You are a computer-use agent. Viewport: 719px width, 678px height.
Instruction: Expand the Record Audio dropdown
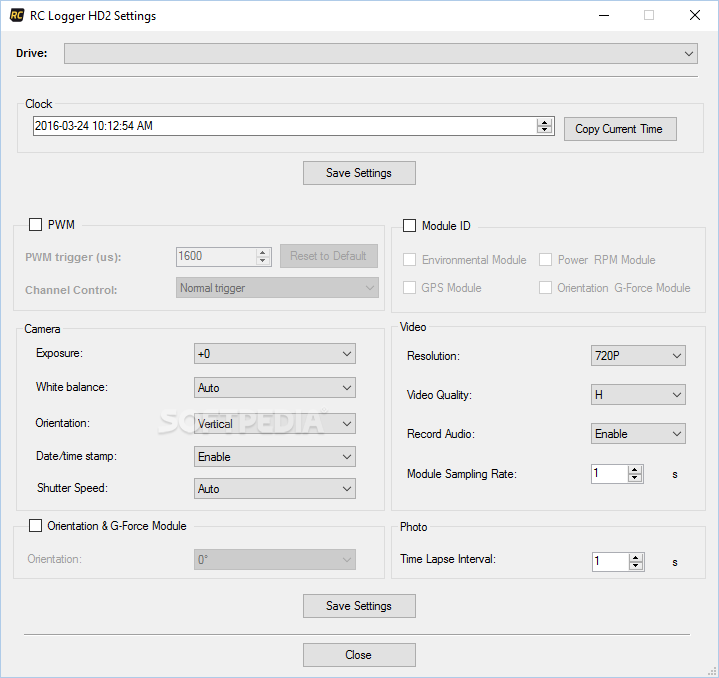[638, 434]
